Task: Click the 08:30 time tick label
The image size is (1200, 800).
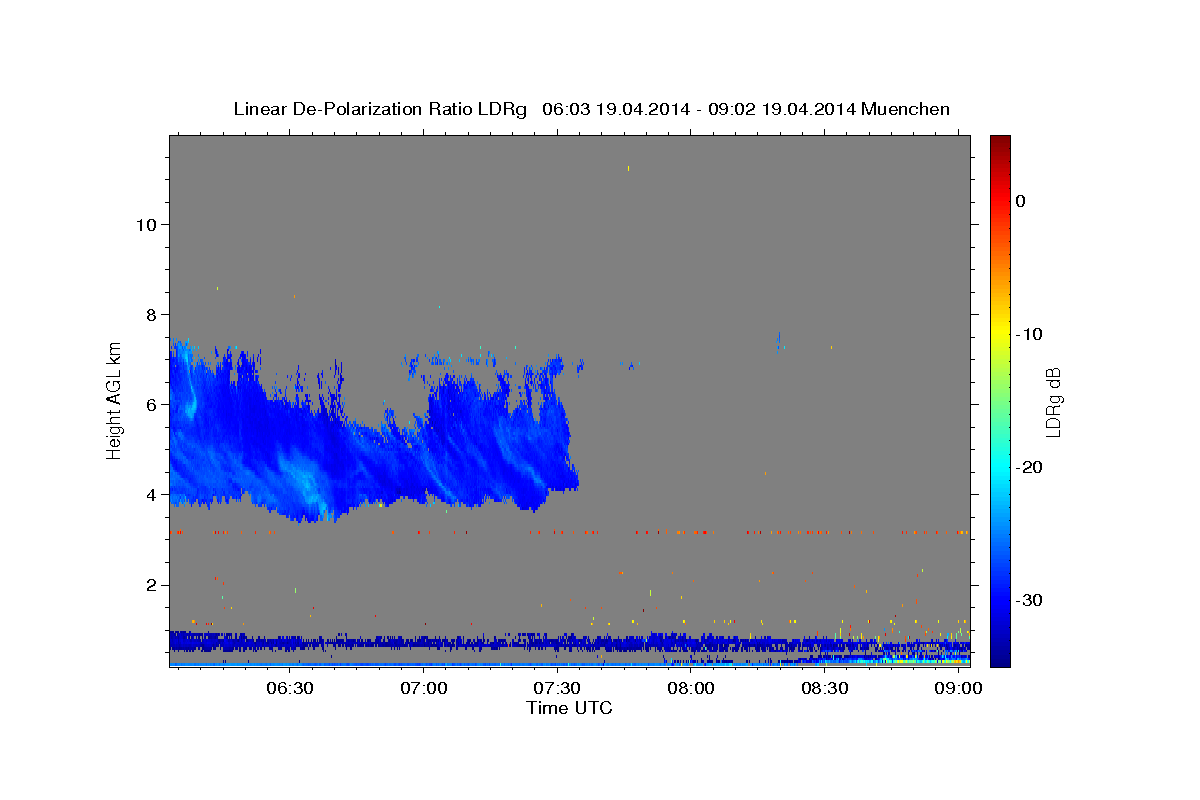Action: (x=825, y=689)
